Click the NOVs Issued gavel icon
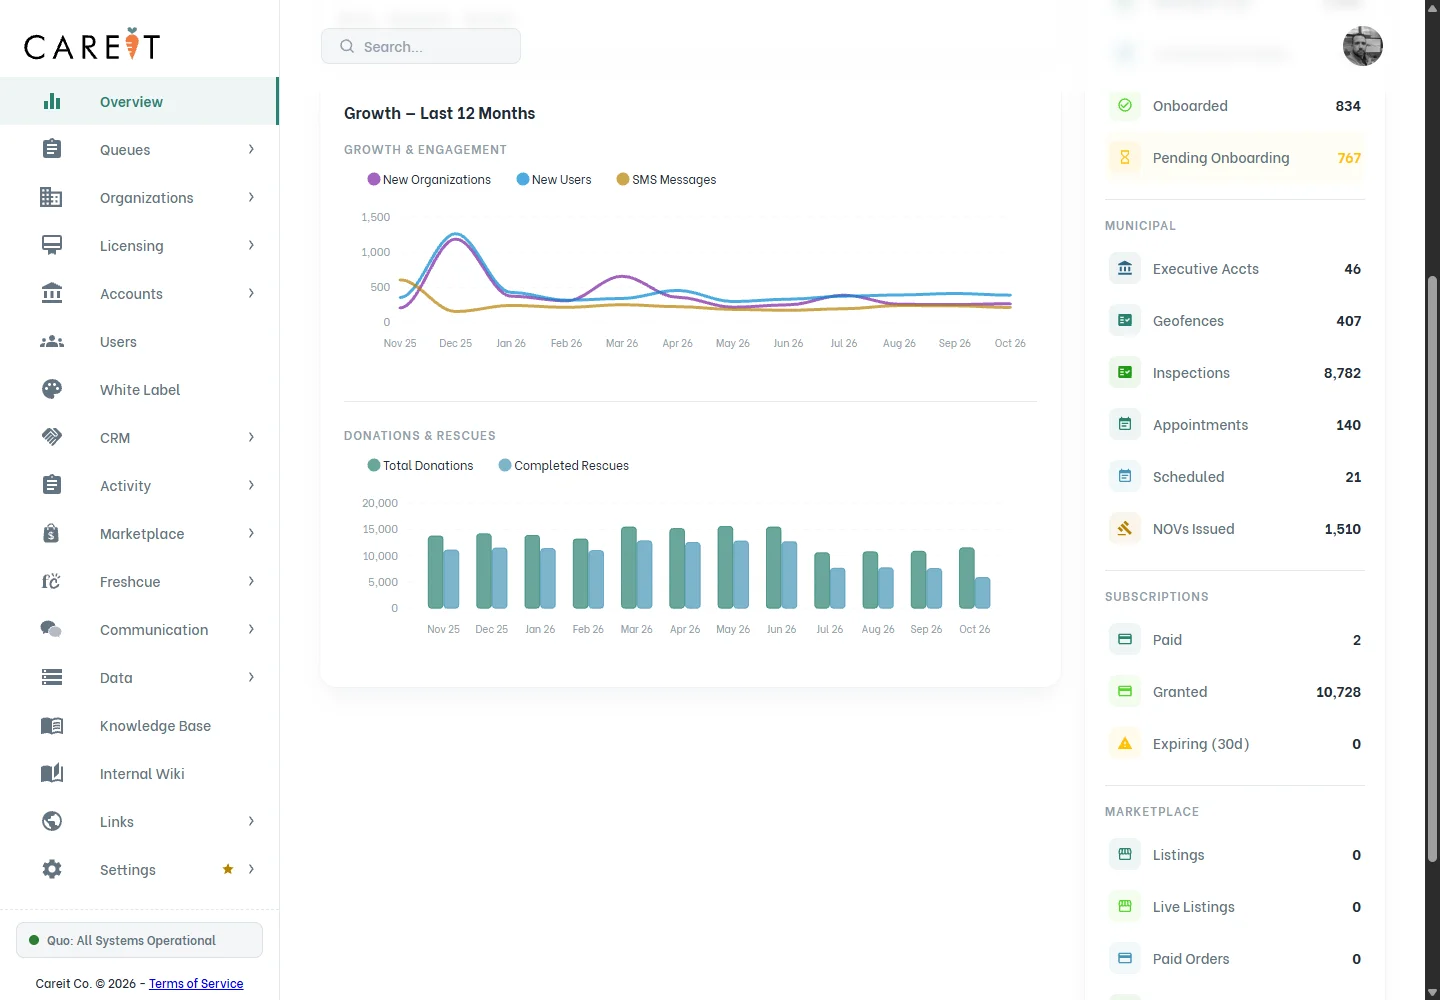The width and height of the screenshot is (1440, 1000). coord(1125,528)
